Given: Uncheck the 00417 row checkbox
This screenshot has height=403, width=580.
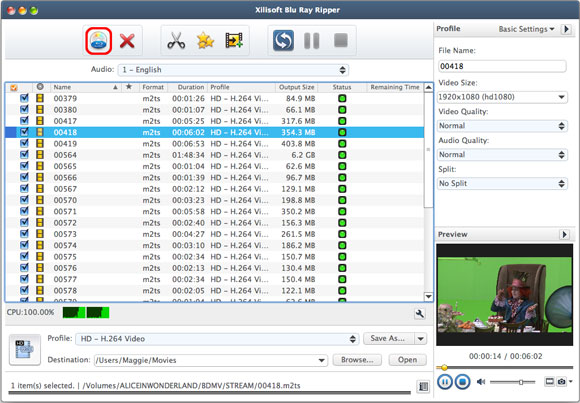Looking at the screenshot, I should 24,121.
